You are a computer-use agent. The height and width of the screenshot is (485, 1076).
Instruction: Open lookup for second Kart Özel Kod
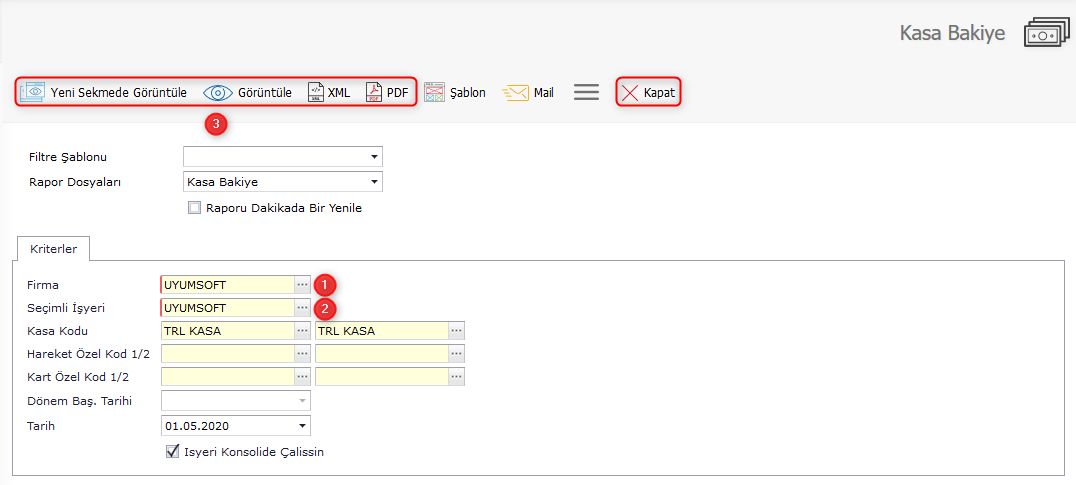(456, 377)
